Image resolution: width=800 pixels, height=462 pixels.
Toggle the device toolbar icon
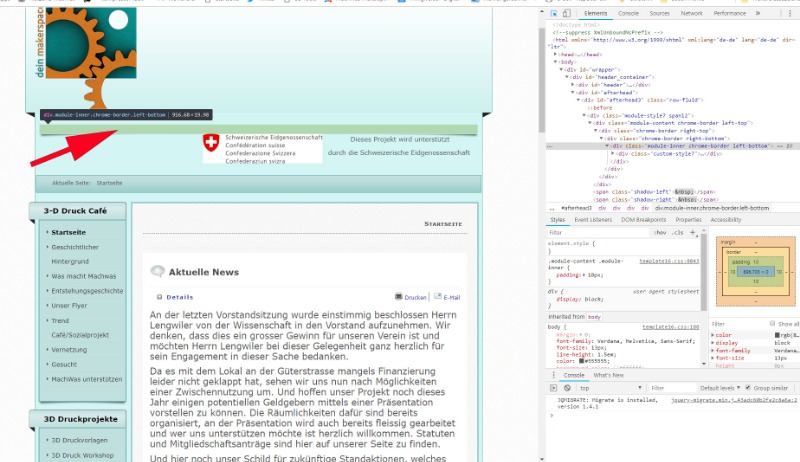tap(566, 13)
